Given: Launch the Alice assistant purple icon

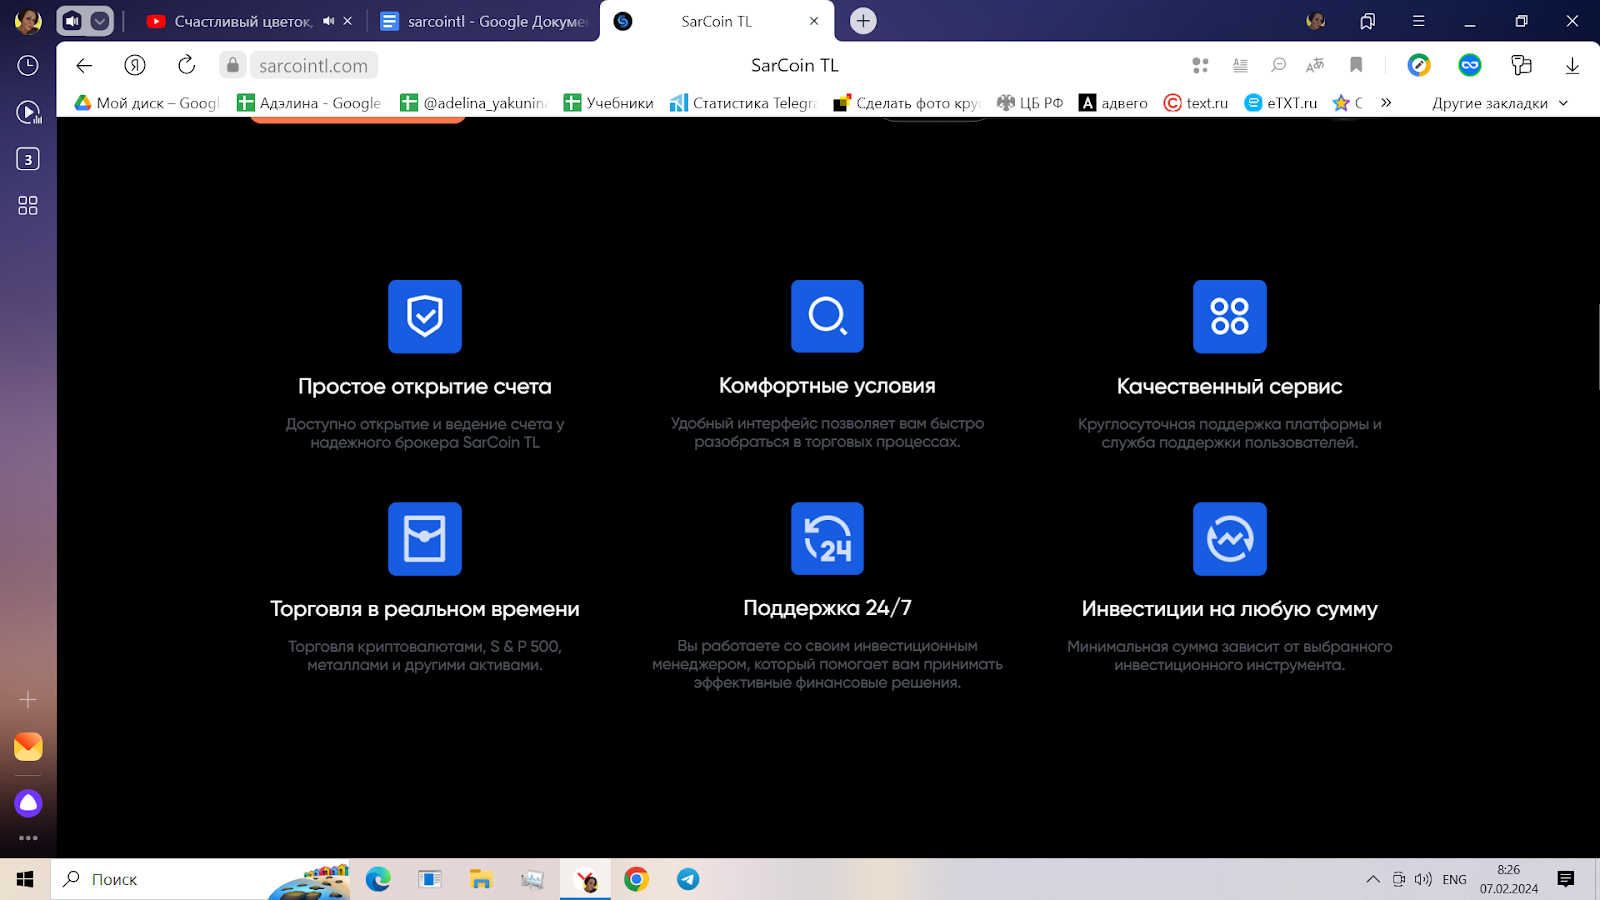Looking at the screenshot, I should tap(28, 803).
